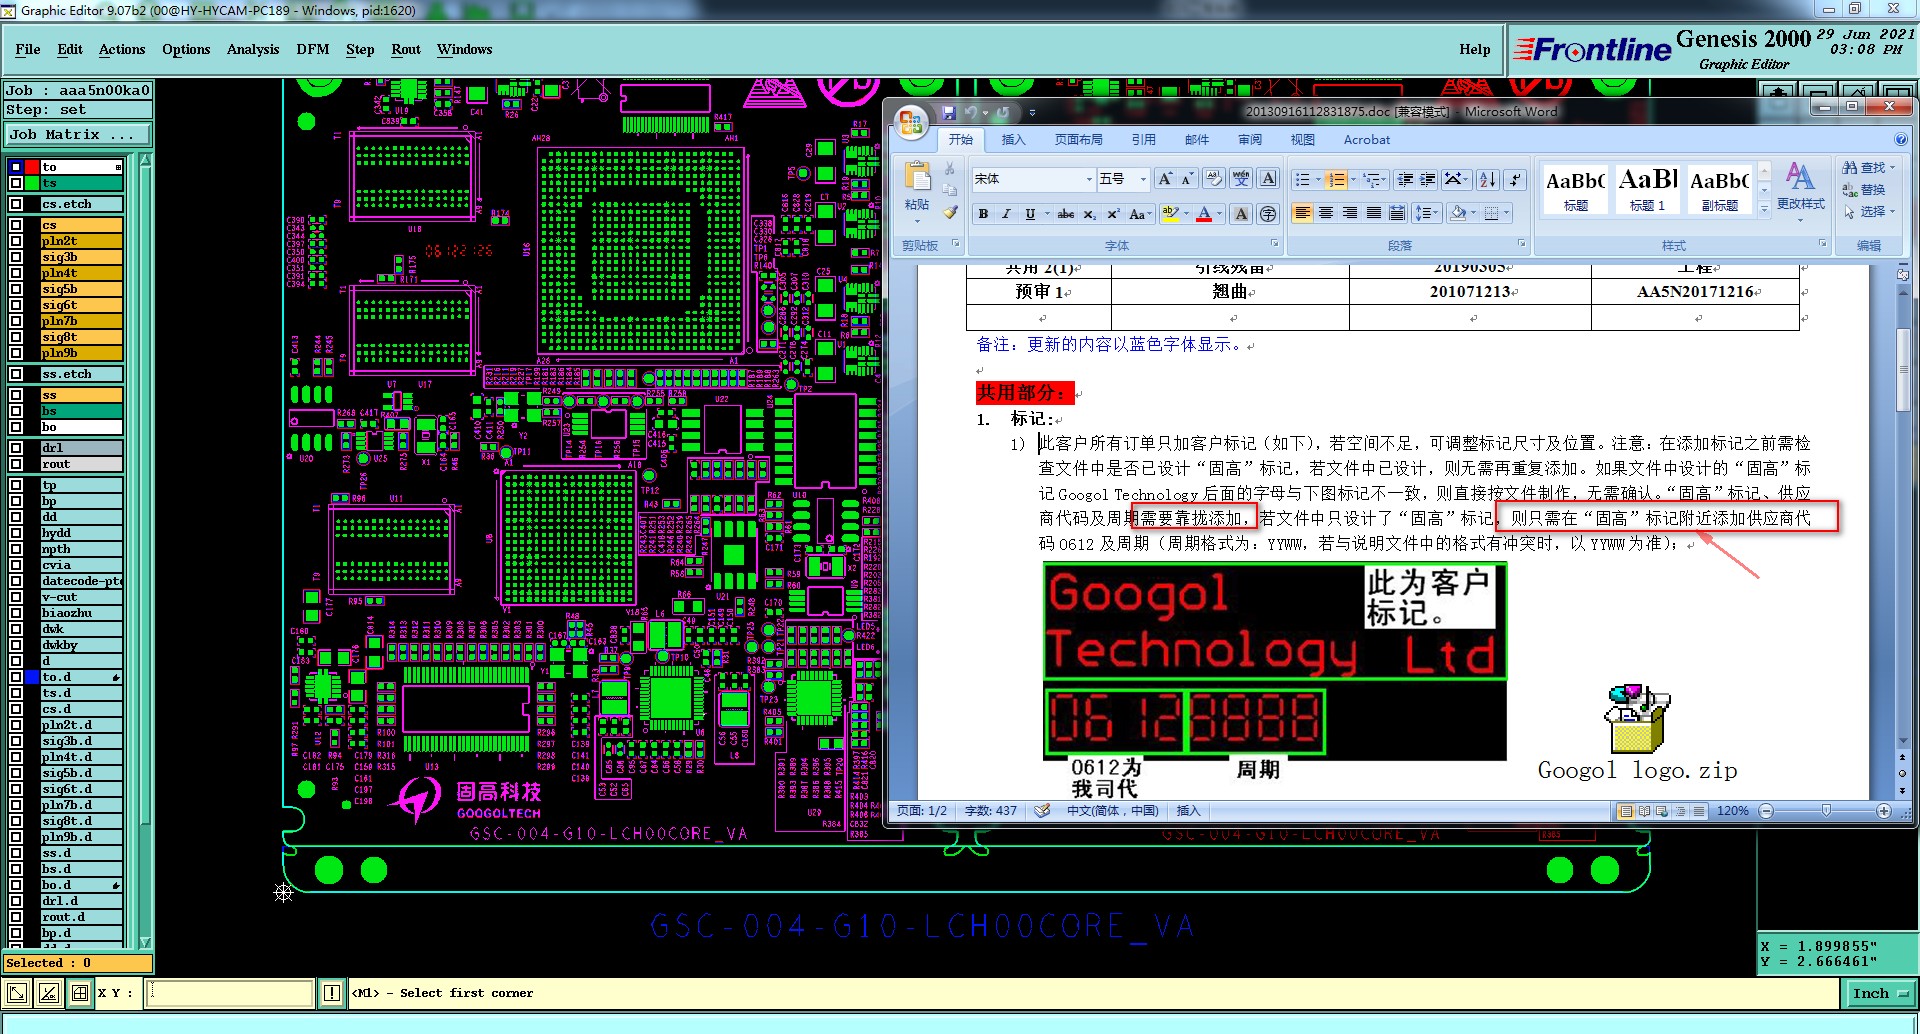The width and height of the screenshot is (1920, 1034).
Task: Apply superscript formatting in Word
Action: [1113, 214]
